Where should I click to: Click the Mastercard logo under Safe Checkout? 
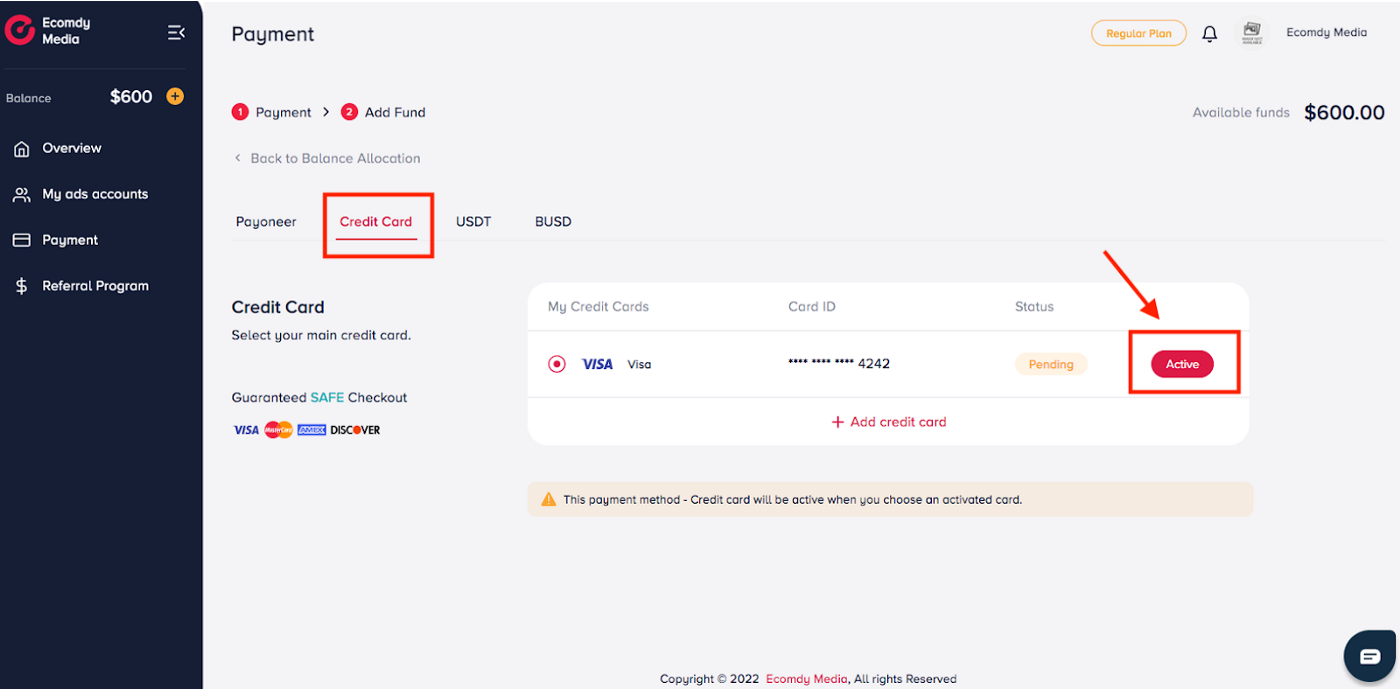tap(278, 430)
